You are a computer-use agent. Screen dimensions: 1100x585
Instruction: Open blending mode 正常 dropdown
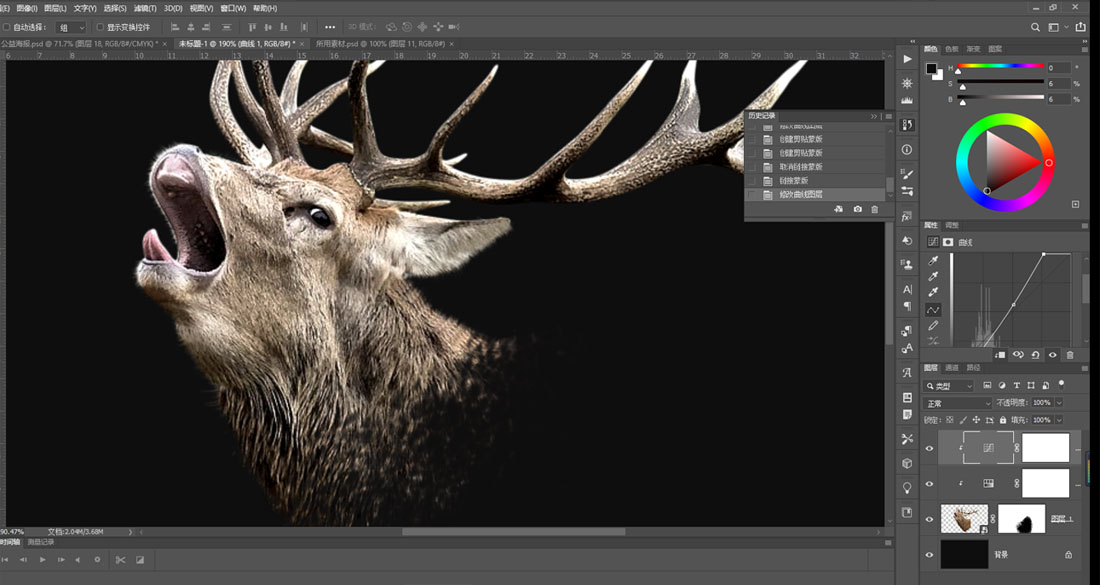coord(958,403)
